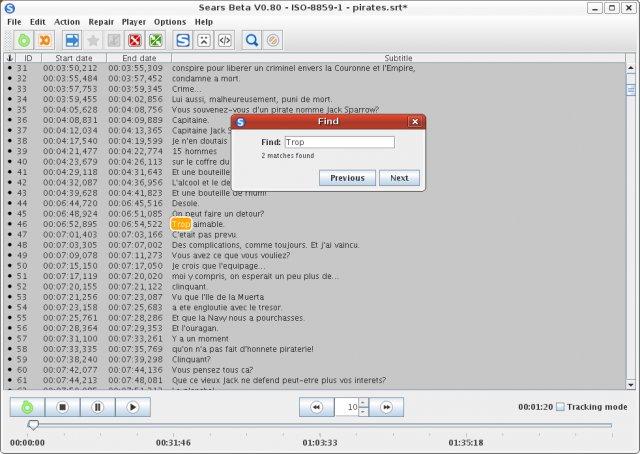Click start time 00:07:09,078 of row 49

tap(70, 256)
